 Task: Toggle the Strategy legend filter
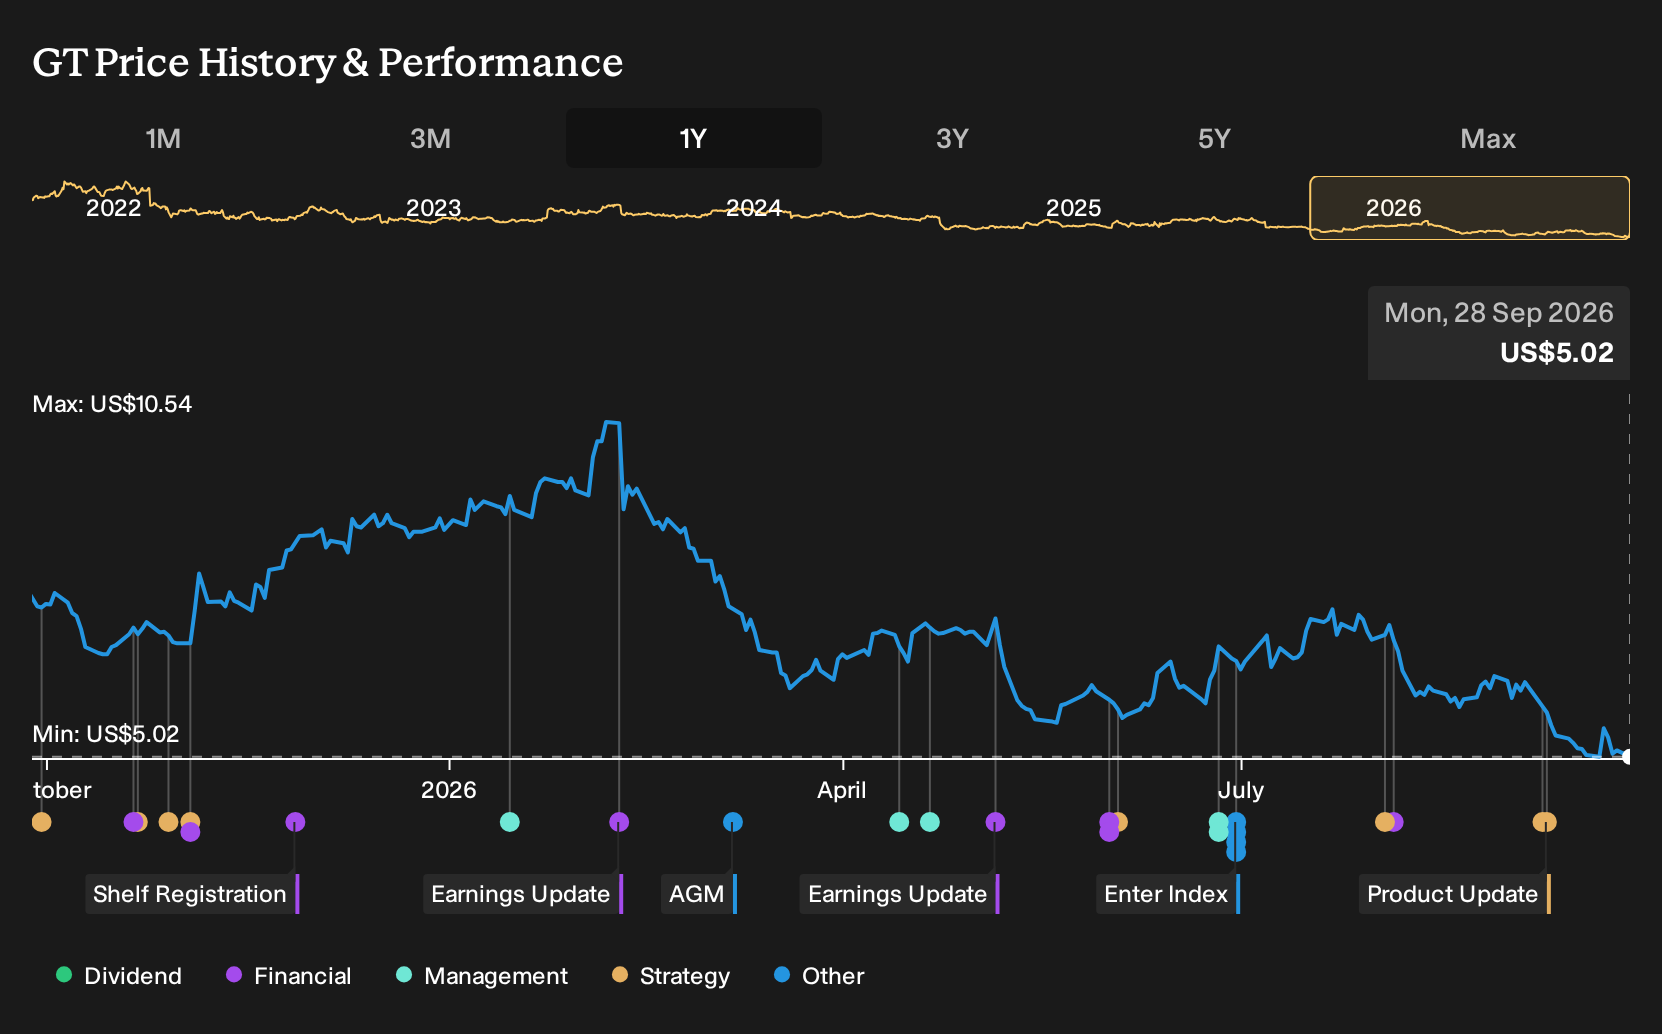tap(671, 976)
